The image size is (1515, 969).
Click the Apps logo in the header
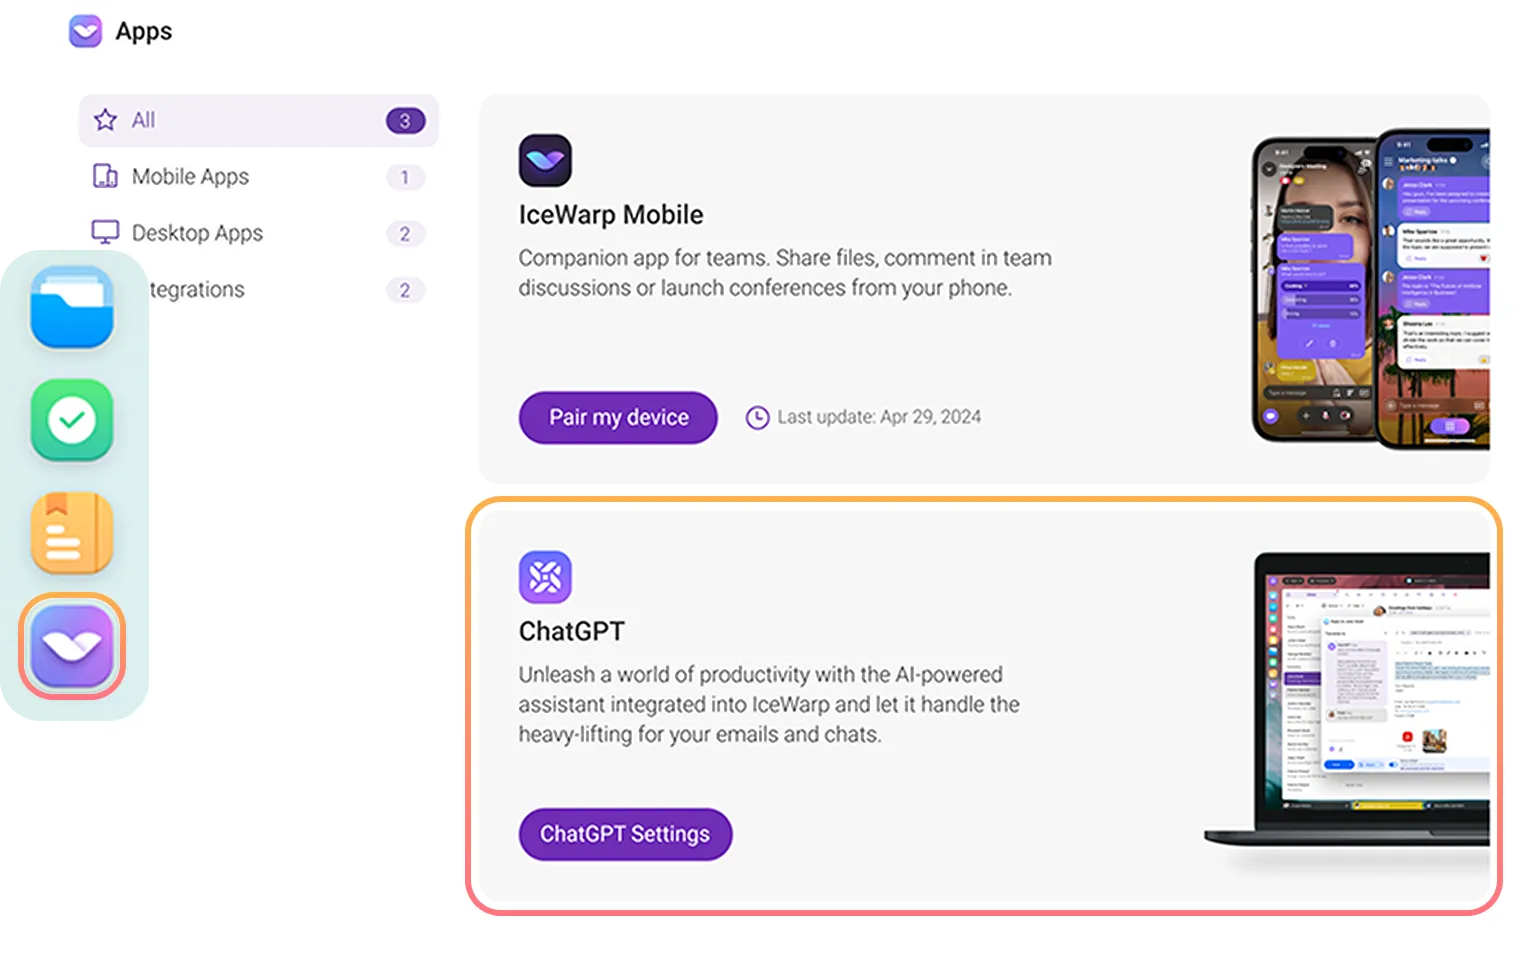[86, 31]
